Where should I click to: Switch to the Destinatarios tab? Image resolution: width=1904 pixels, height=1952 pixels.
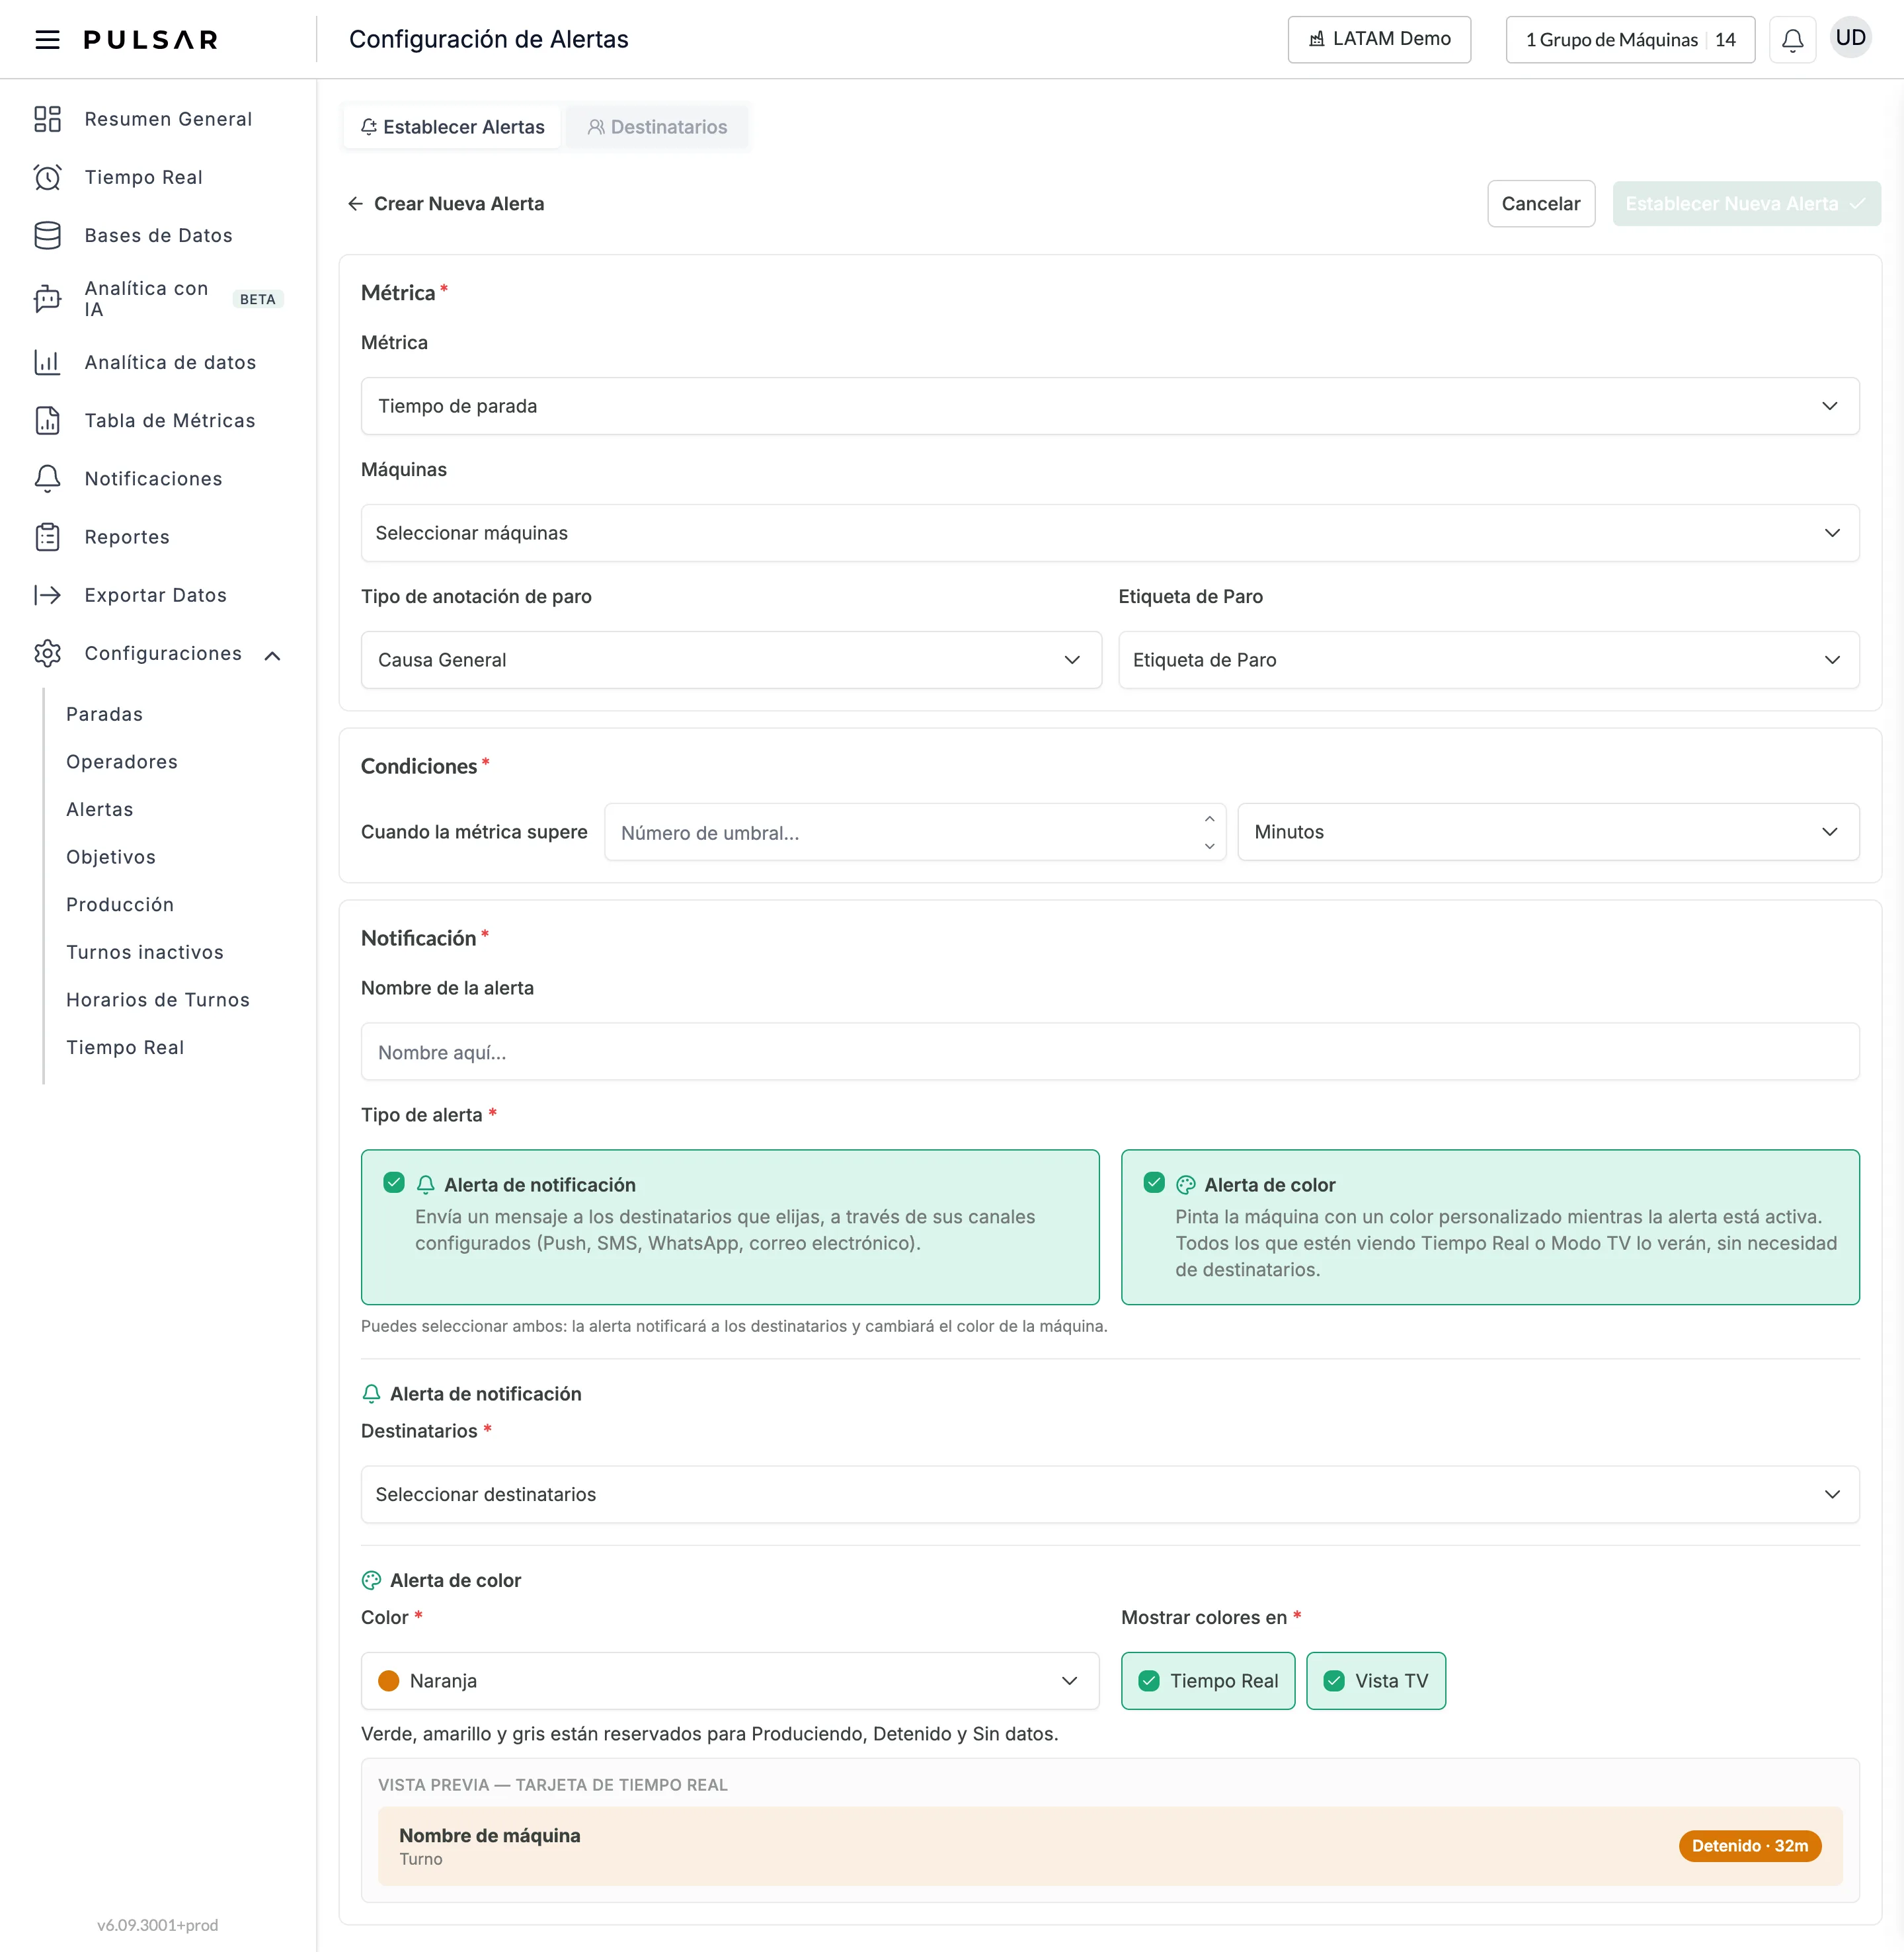657,127
